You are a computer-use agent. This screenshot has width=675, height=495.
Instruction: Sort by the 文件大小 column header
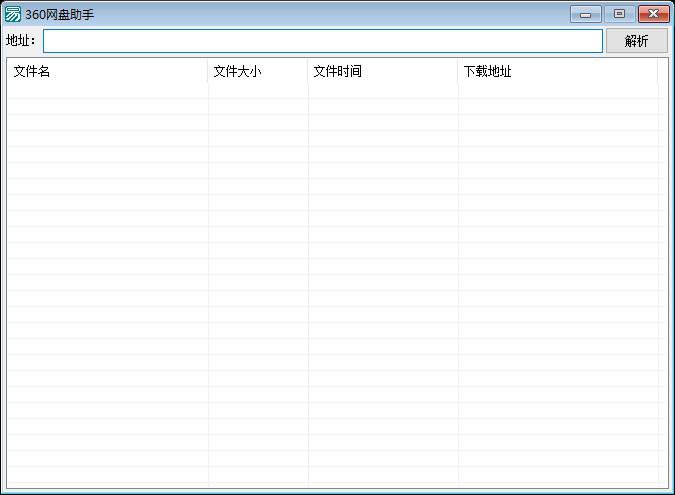(x=257, y=72)
